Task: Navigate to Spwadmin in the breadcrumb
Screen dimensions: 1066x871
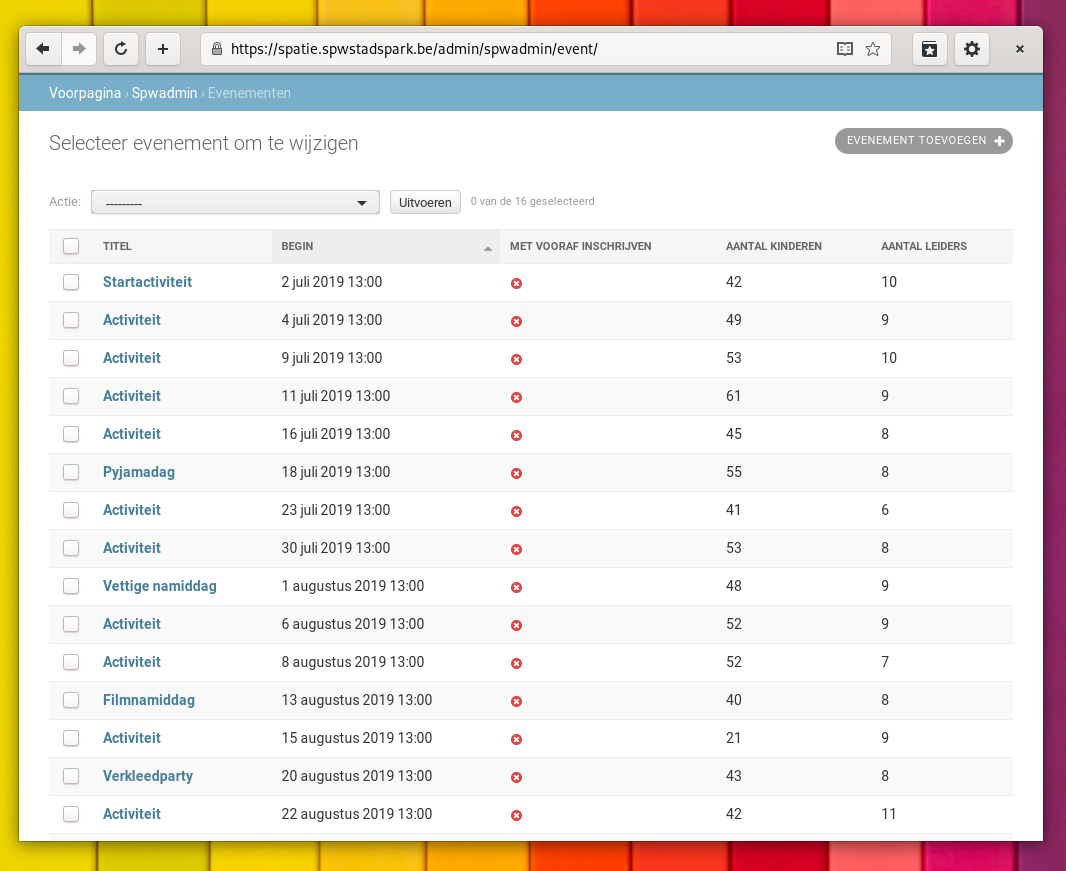Action: (164, 93)
